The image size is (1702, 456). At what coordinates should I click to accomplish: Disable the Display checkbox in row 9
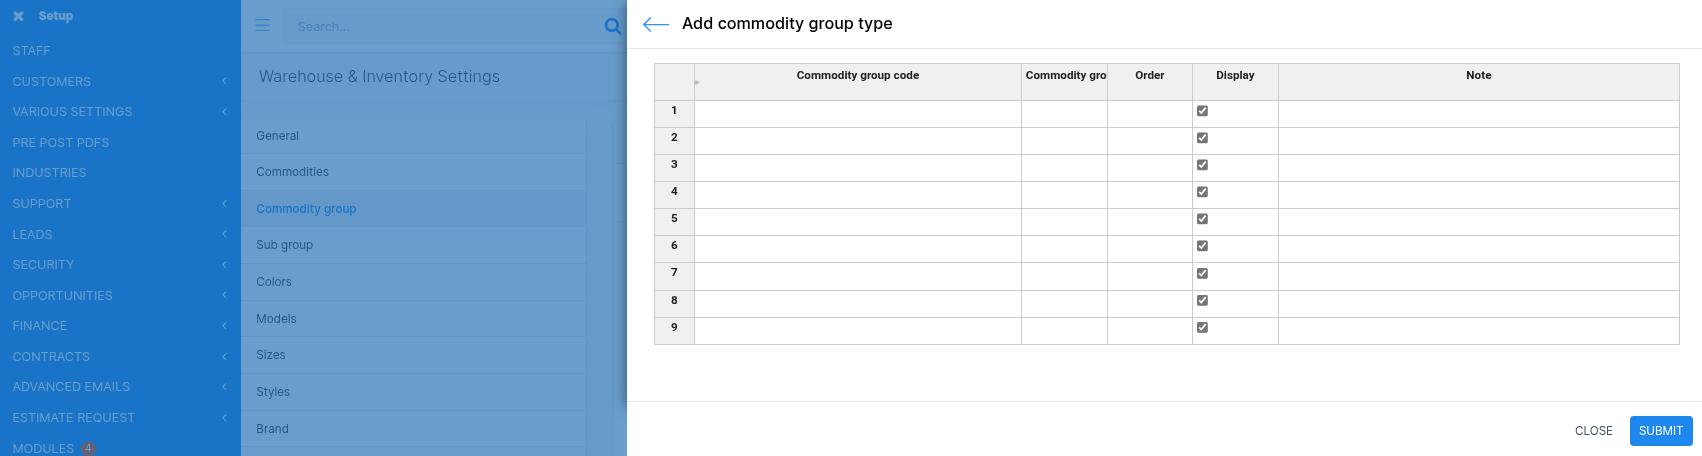coord(1202,327)
